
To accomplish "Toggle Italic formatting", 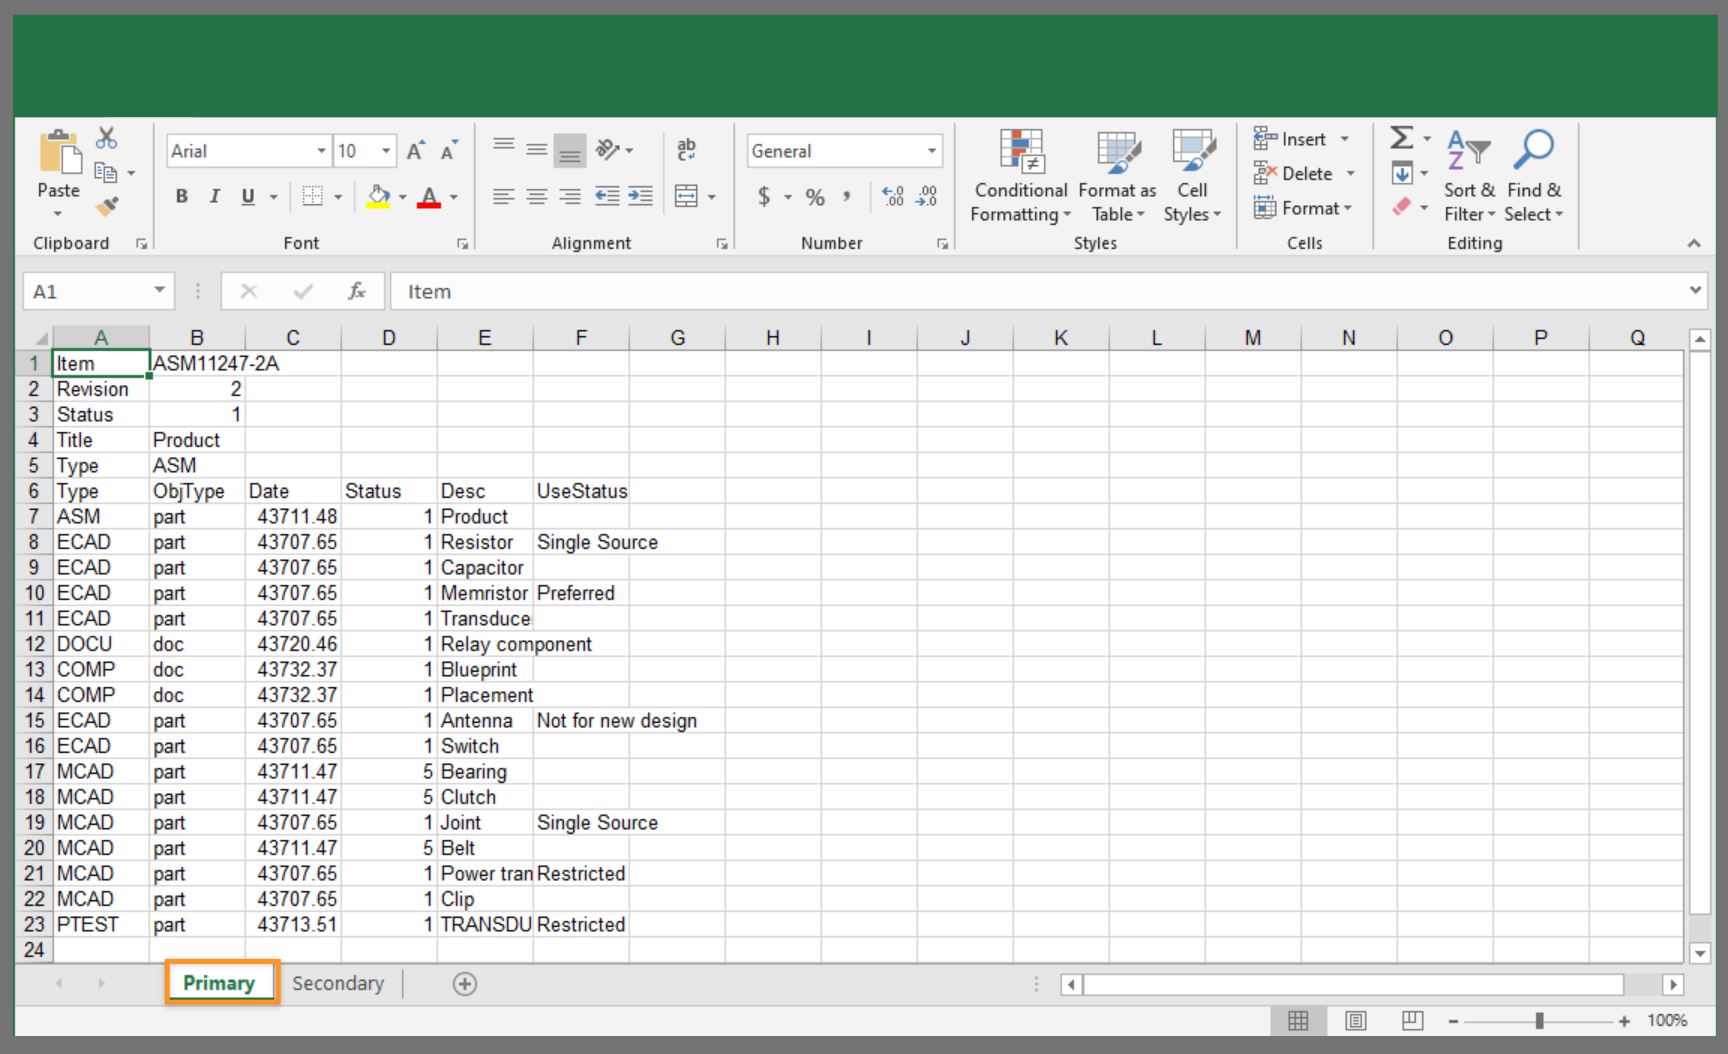I will tap(214, 196).
